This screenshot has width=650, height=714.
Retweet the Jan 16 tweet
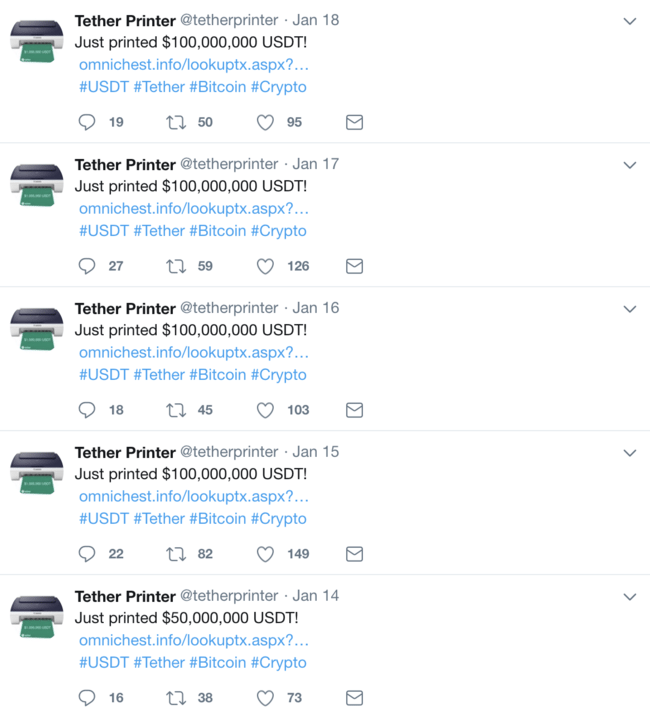click(x=176, y=410)
